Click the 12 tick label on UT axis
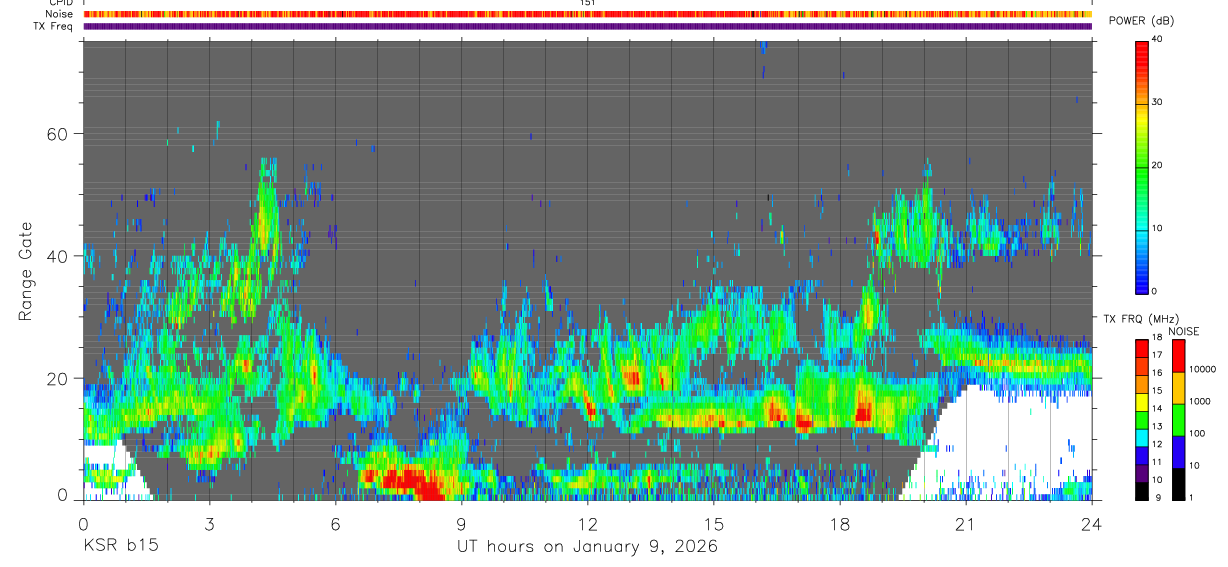The image size is (1228, 567). pos(588,523)
